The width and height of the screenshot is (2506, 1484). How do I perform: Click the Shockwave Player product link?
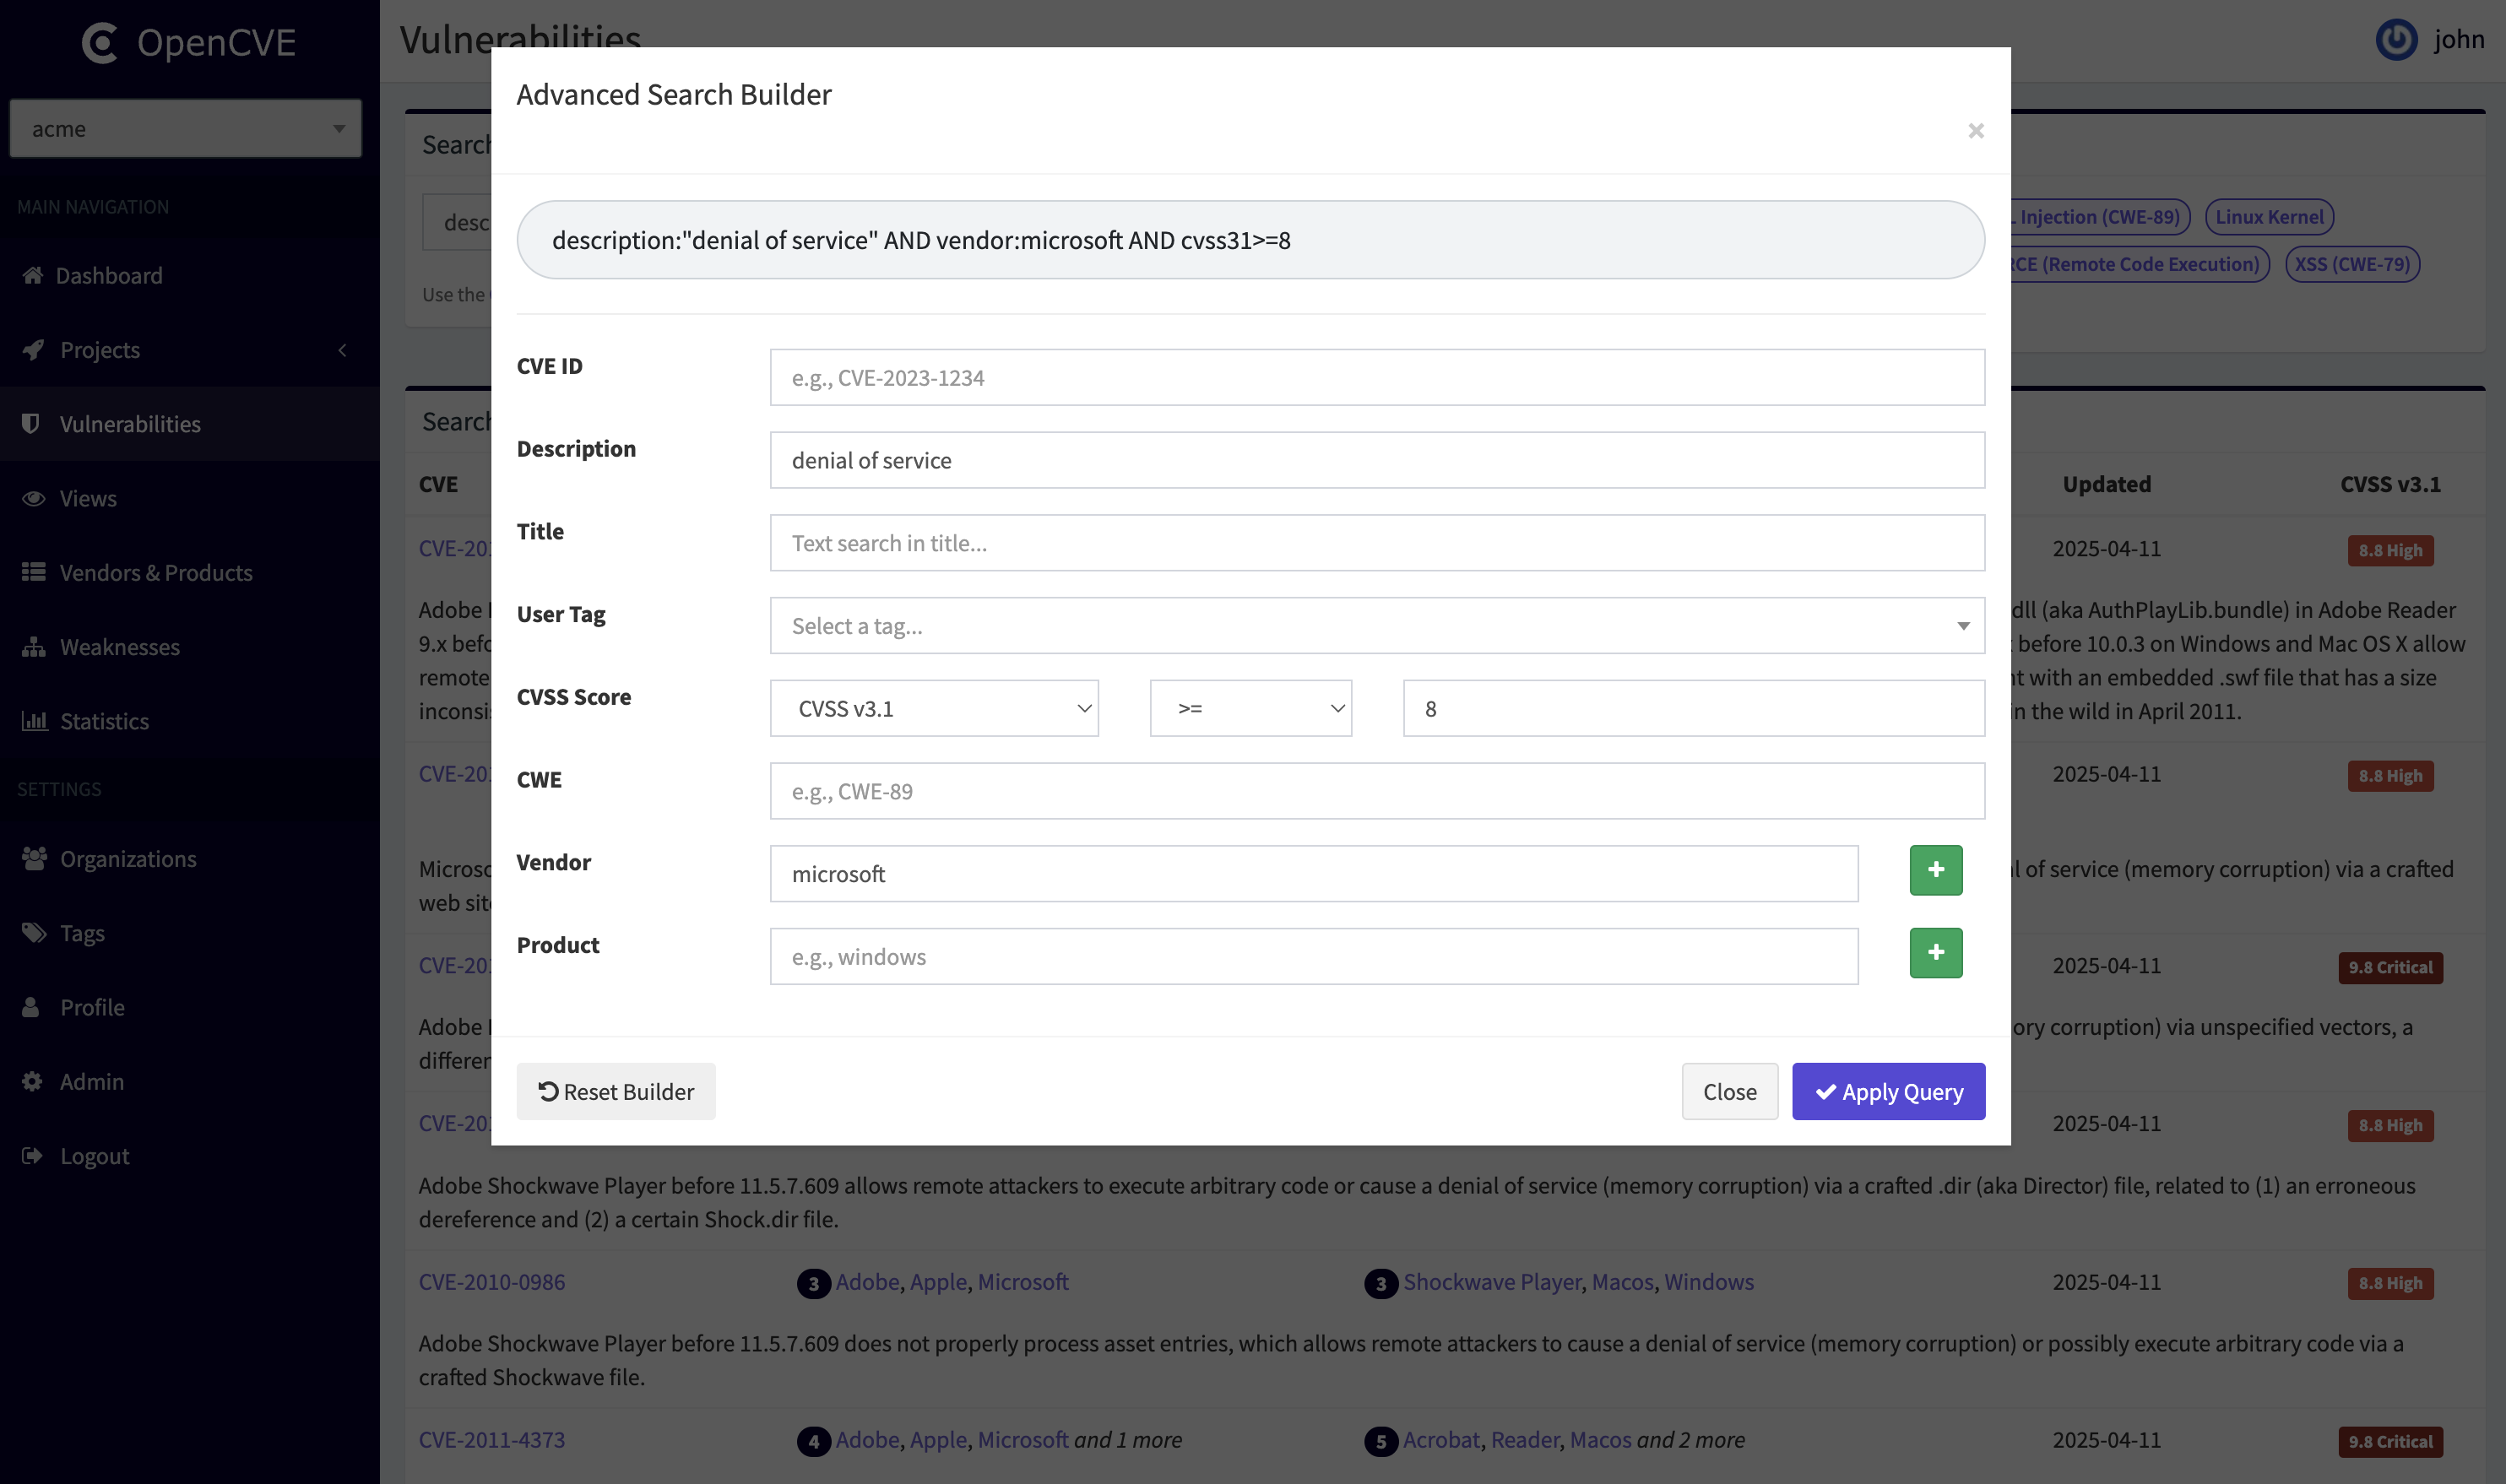(x=1492, y=1281)
